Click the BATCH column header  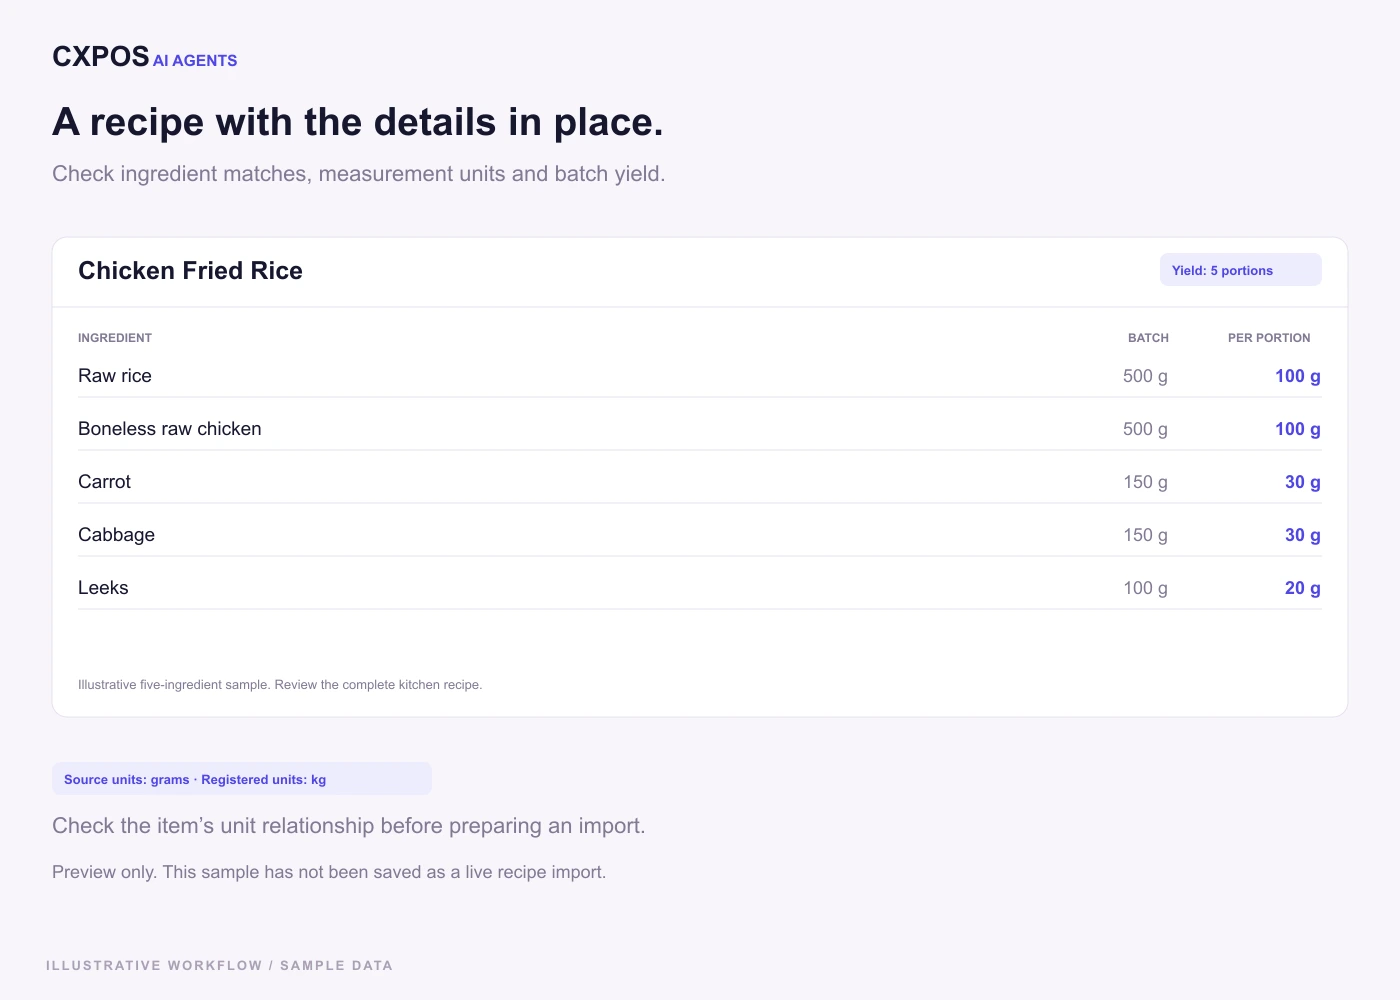coord(1148,338)
